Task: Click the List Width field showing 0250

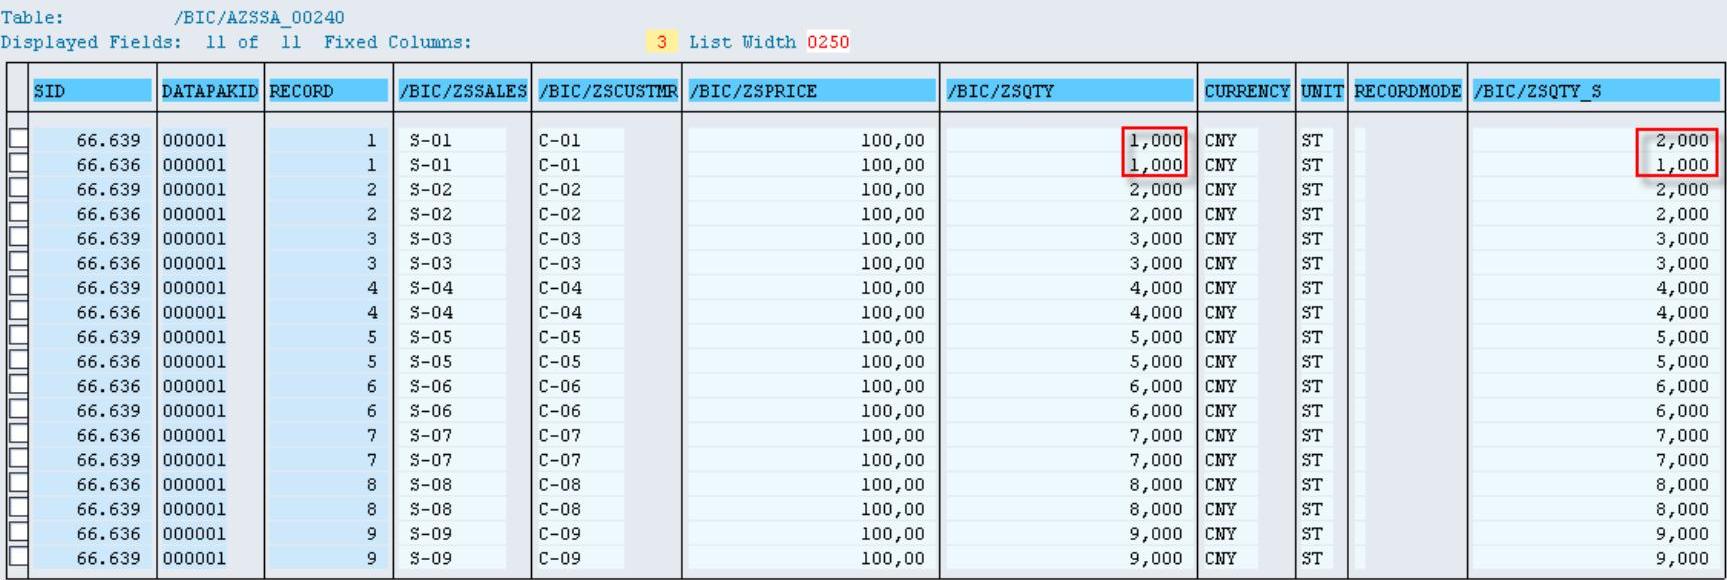Action: coord(828,42)
